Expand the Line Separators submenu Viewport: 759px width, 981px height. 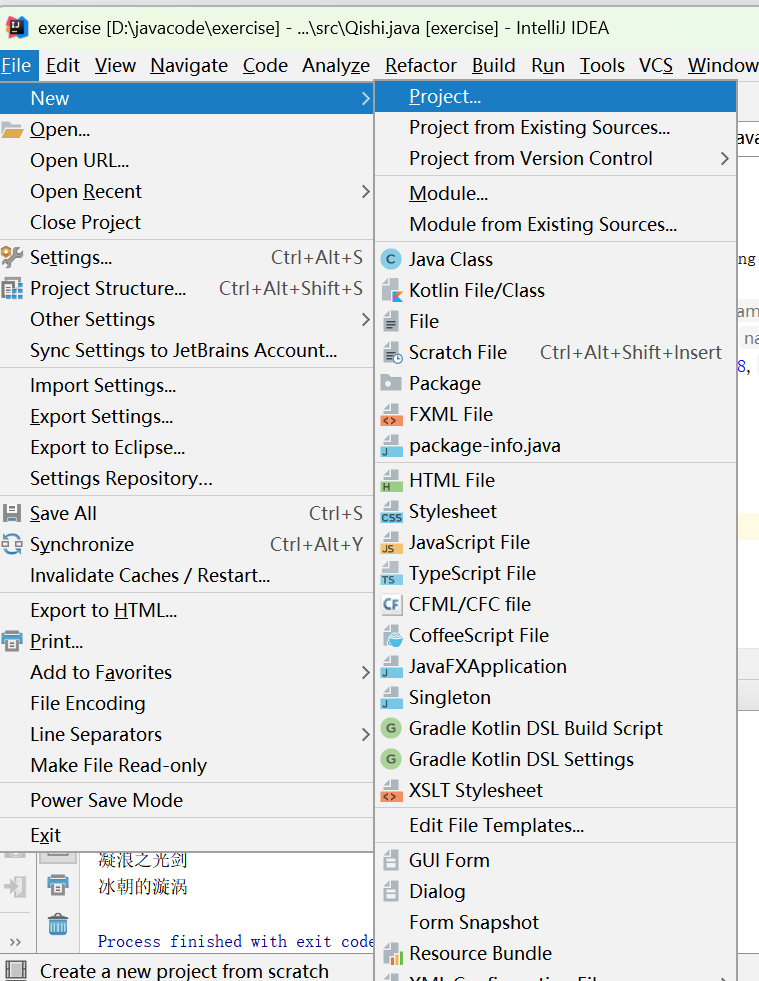[x=365, y=734]
